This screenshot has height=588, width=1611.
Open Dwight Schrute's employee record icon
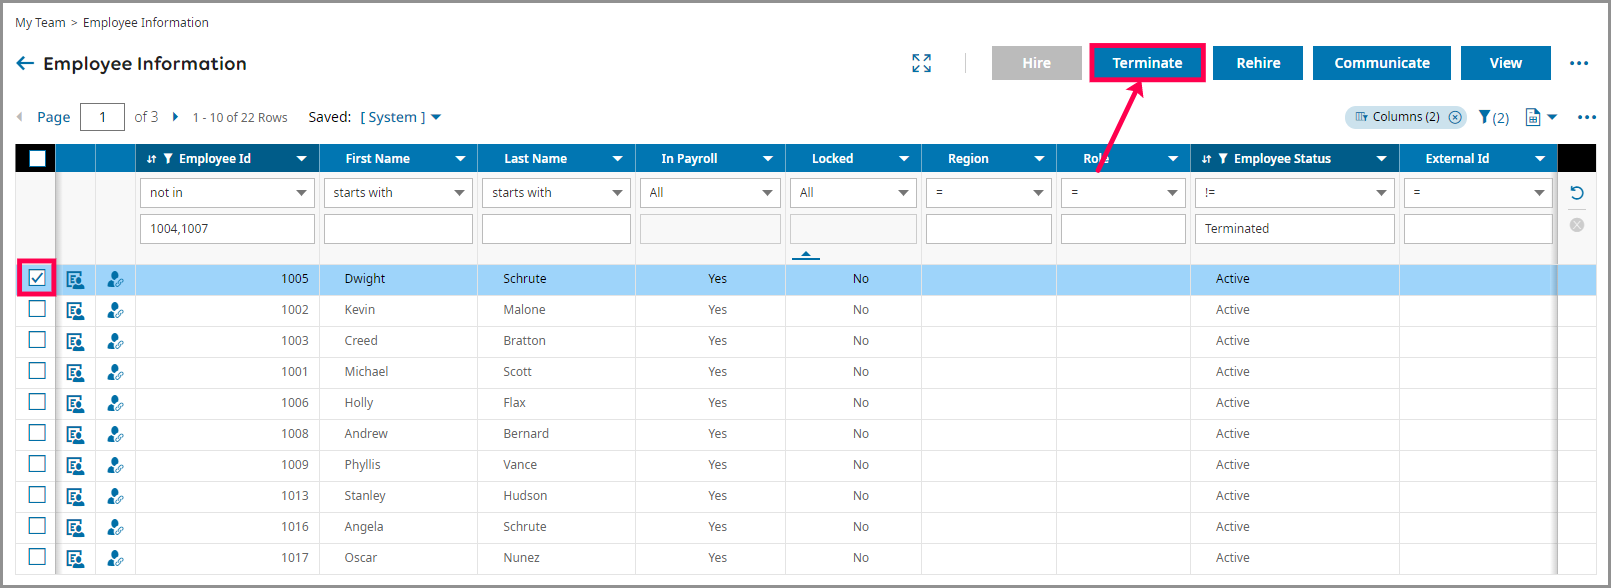(x=75, y=279)
